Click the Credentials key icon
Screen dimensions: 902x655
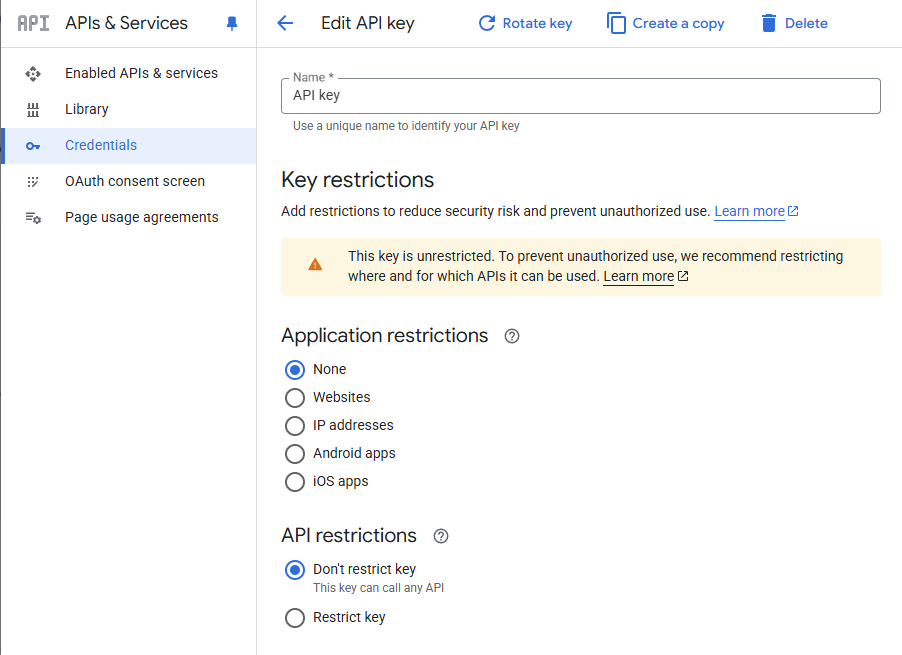tap(33, 146)
